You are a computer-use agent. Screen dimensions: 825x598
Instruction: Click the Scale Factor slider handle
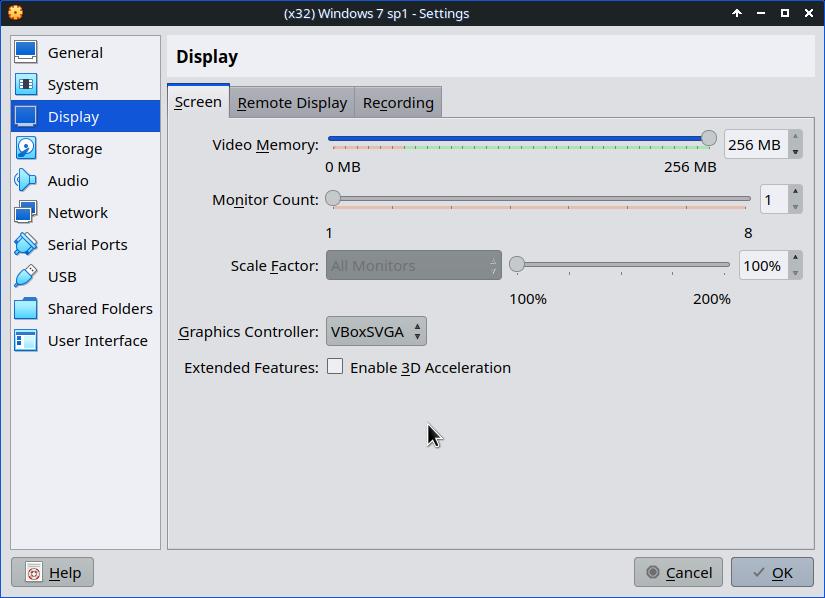(517, 264)
